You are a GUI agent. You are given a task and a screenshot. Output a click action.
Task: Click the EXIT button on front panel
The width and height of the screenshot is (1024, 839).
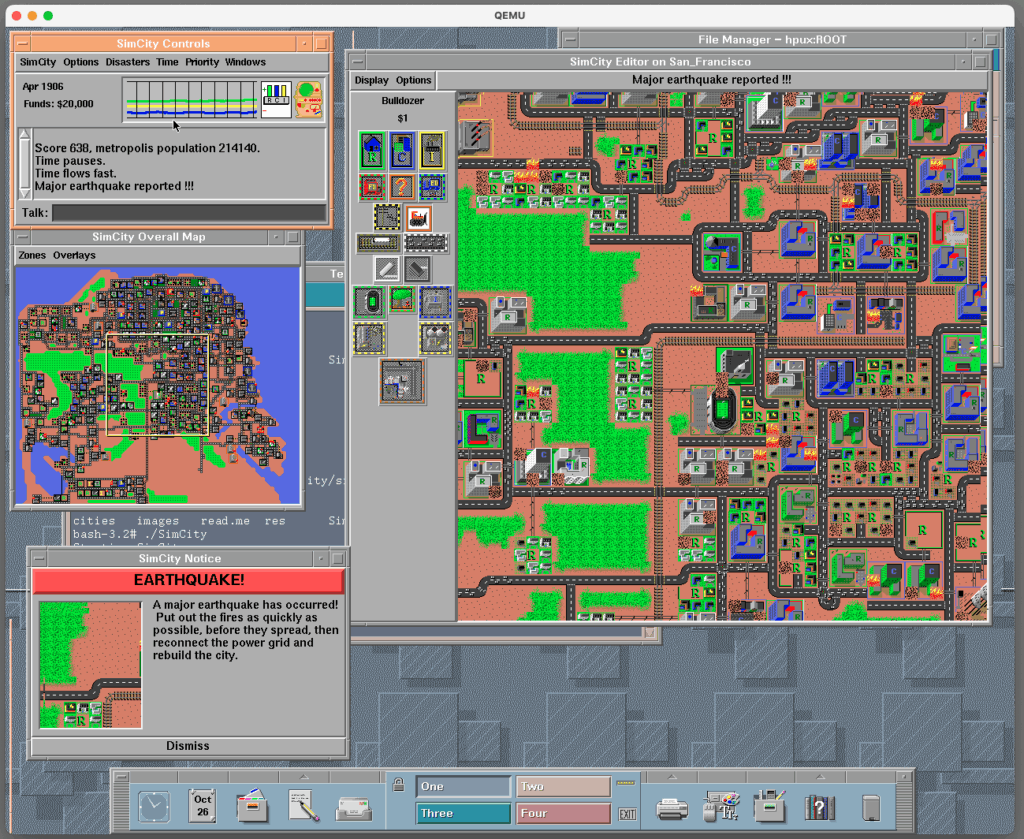point(628,814)
